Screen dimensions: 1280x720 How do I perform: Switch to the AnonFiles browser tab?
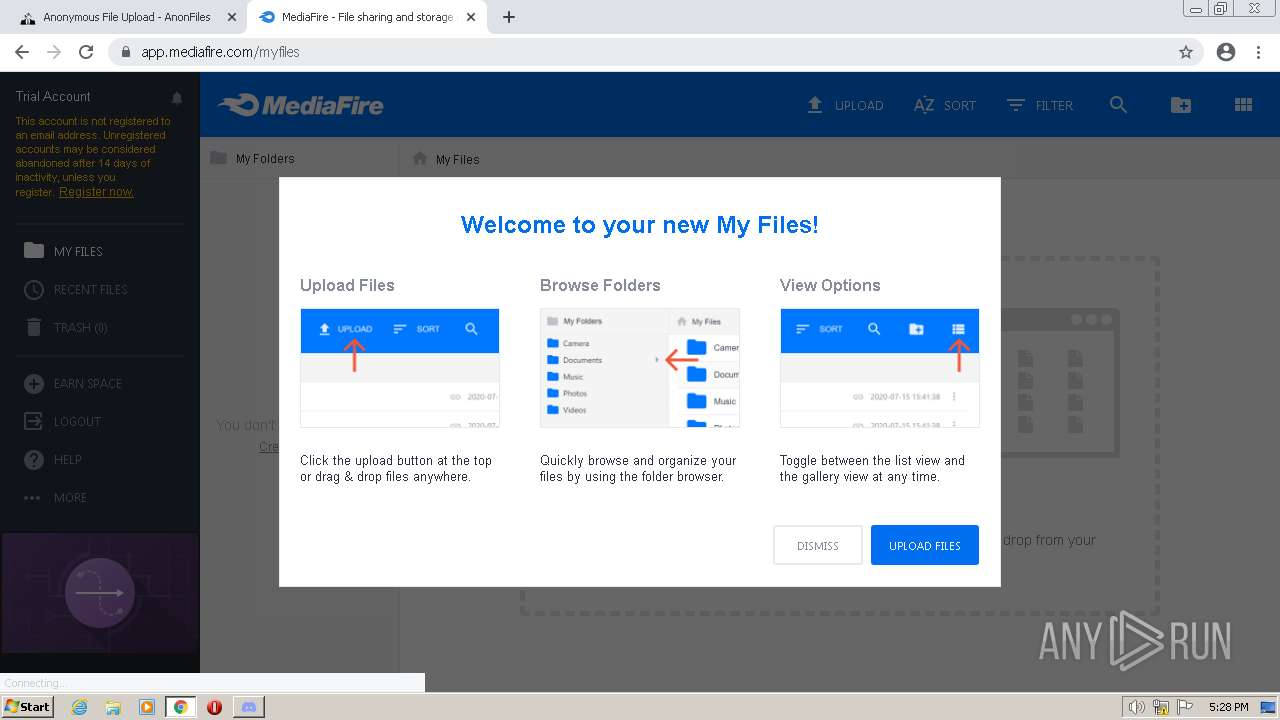(125, 17)
